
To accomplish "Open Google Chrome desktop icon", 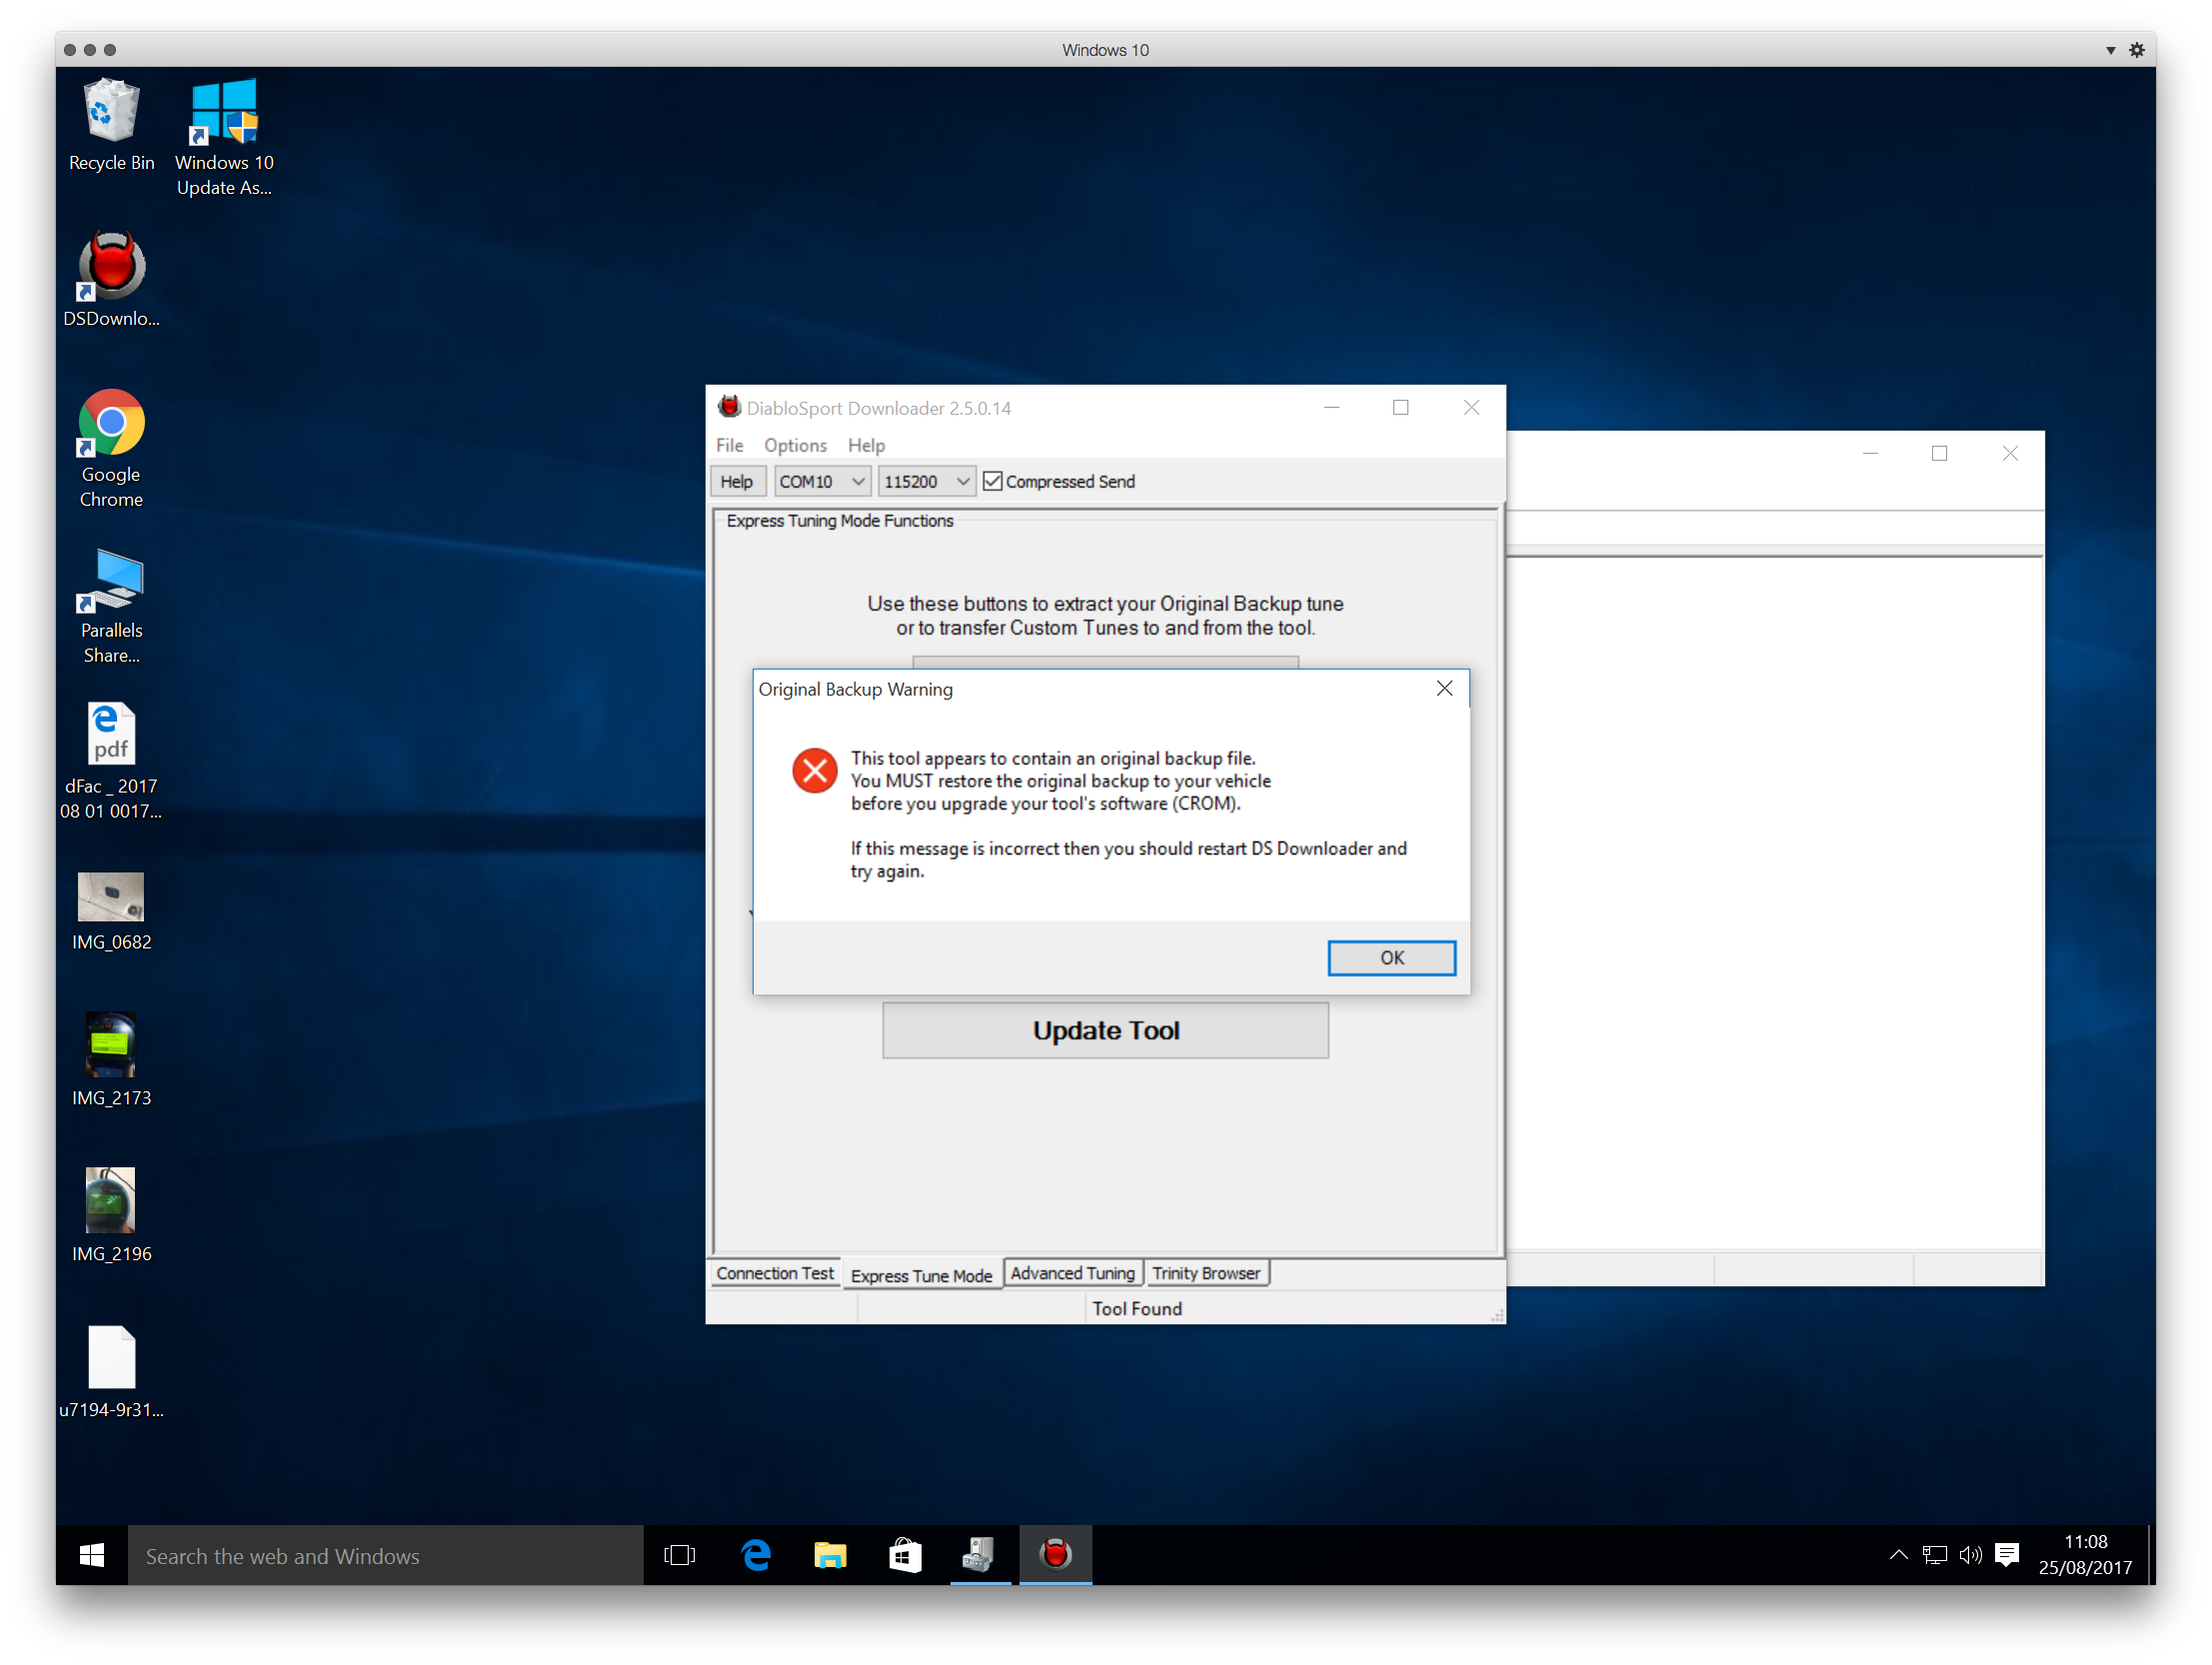I will click(111, 449).
